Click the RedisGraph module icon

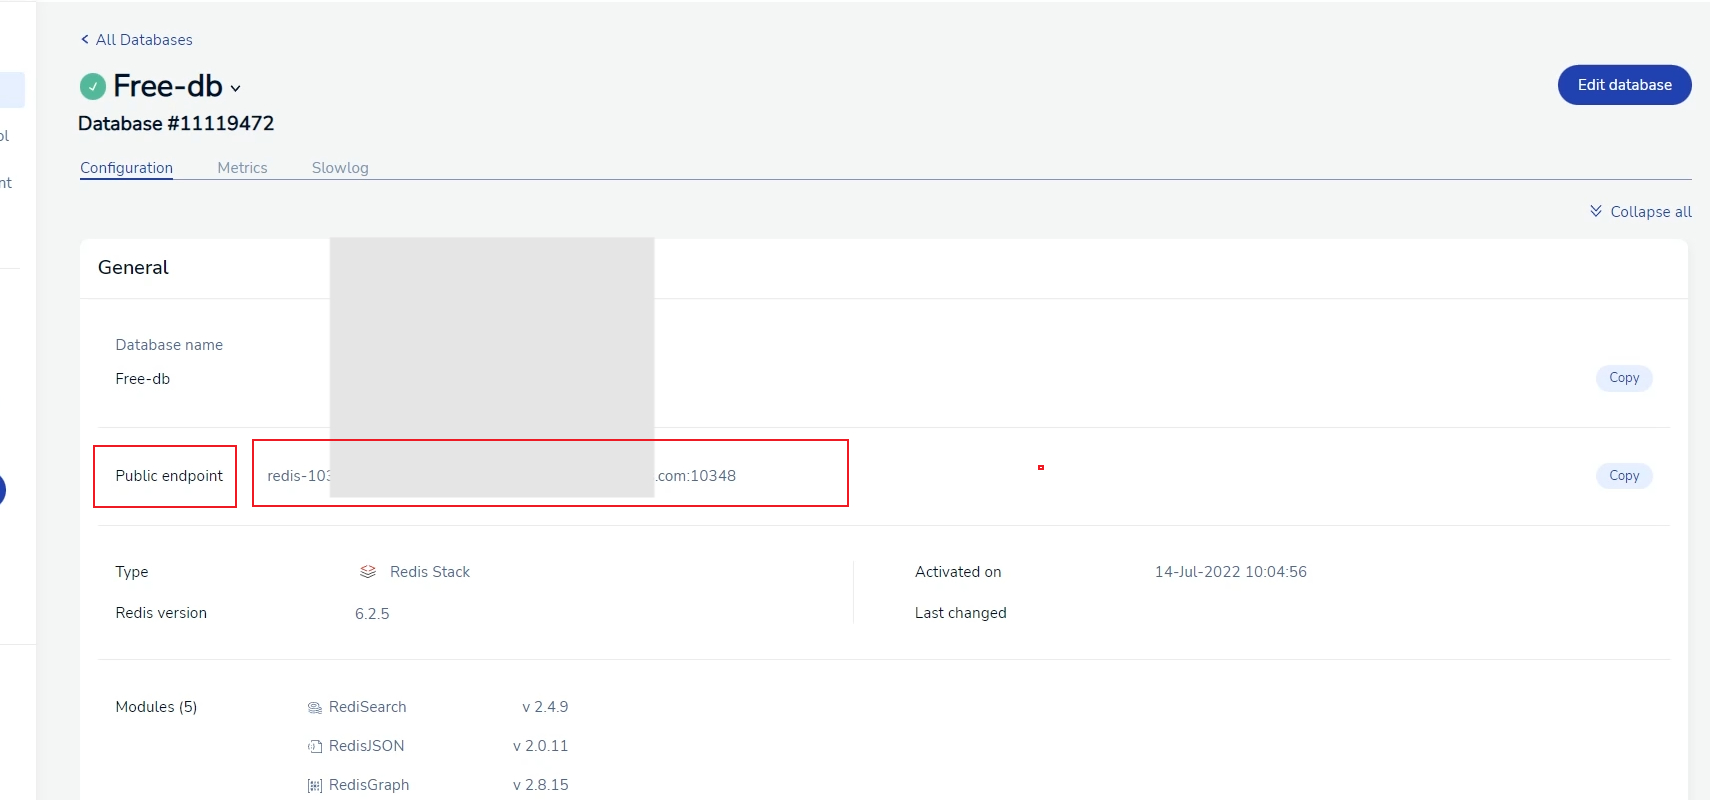click(315, 786)
